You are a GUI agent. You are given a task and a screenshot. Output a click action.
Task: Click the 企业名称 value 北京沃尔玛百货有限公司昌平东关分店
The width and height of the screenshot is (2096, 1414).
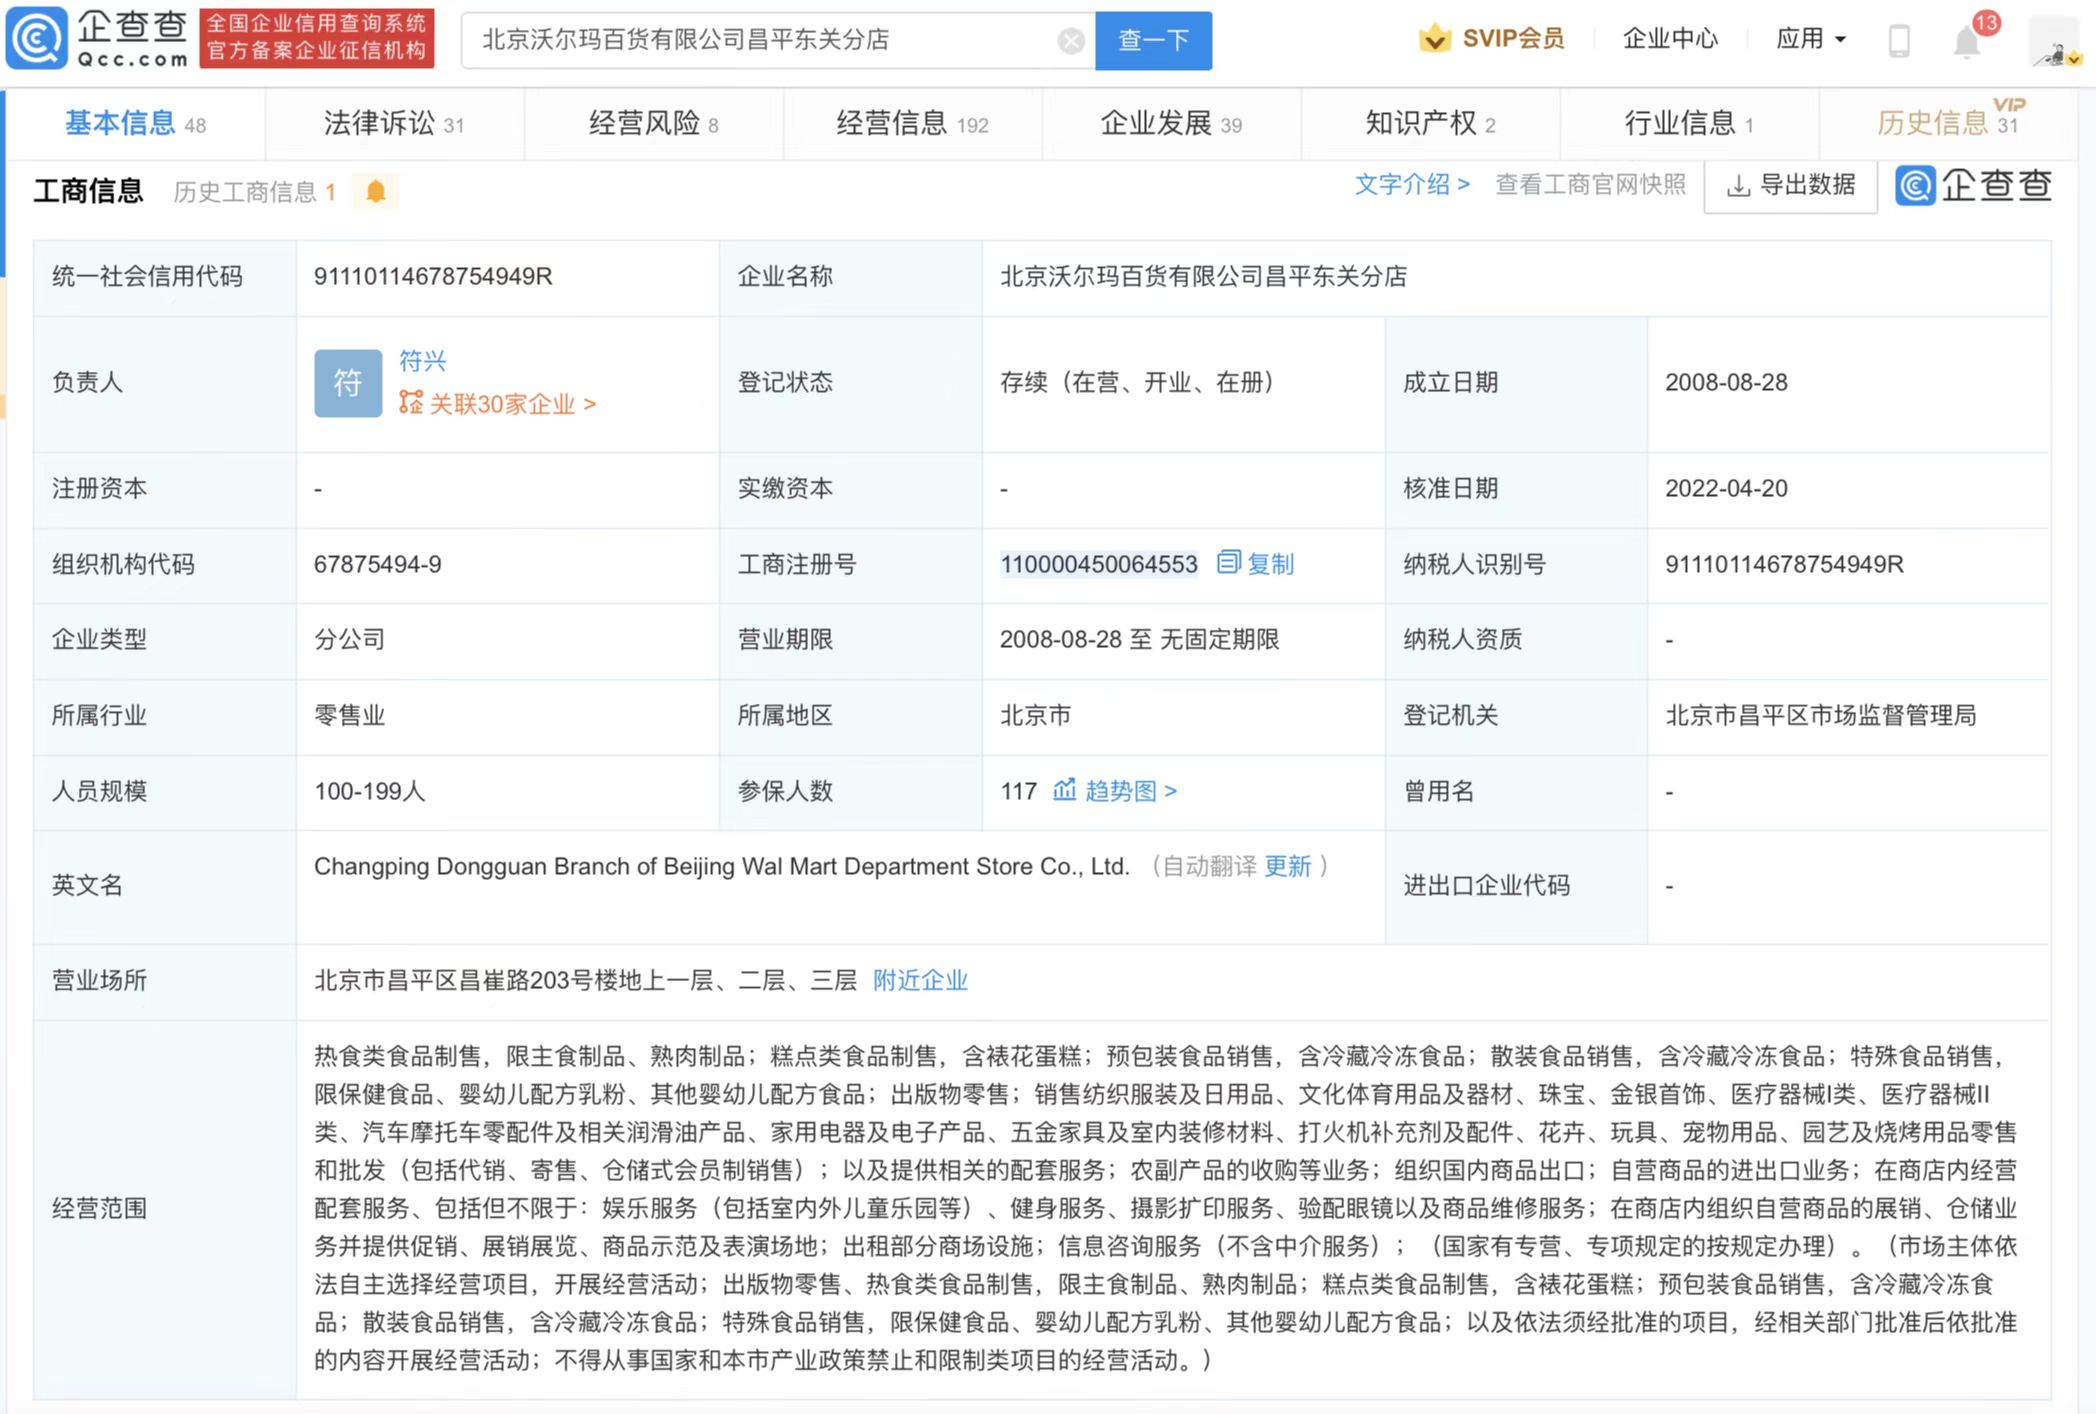[1203, 277]
